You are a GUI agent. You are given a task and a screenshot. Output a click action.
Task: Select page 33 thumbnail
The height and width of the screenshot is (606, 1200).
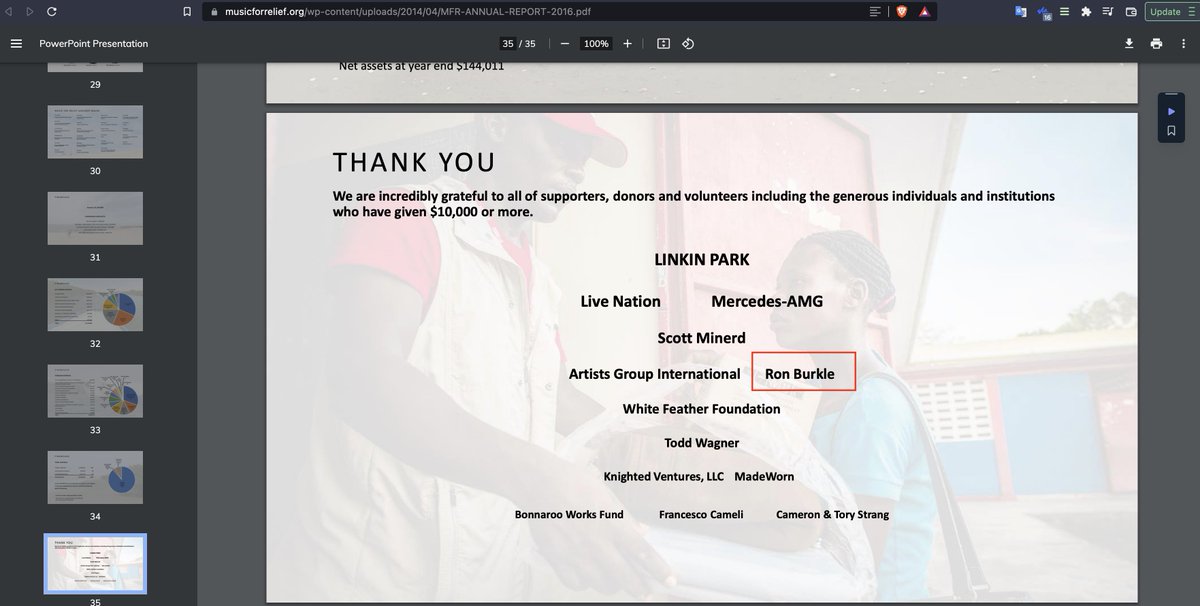pyautogui.click(x=95, y=391)
